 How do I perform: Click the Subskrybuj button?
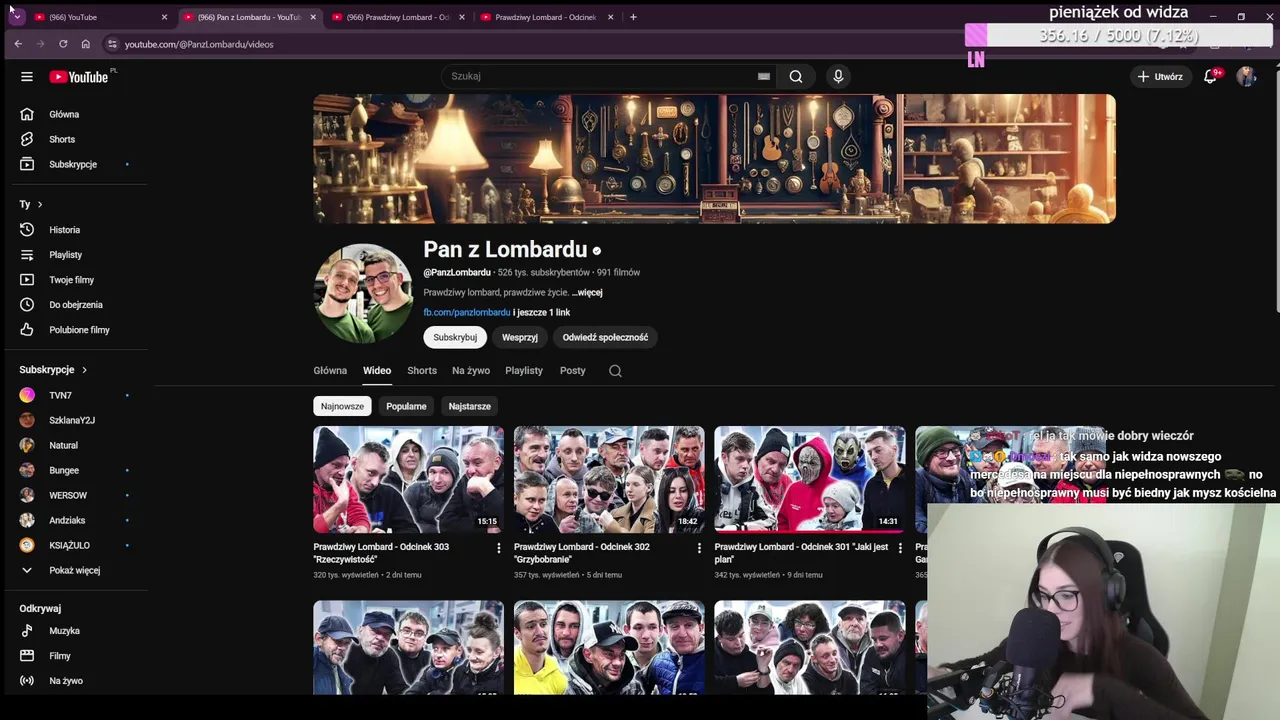click(x=455, y=337)
